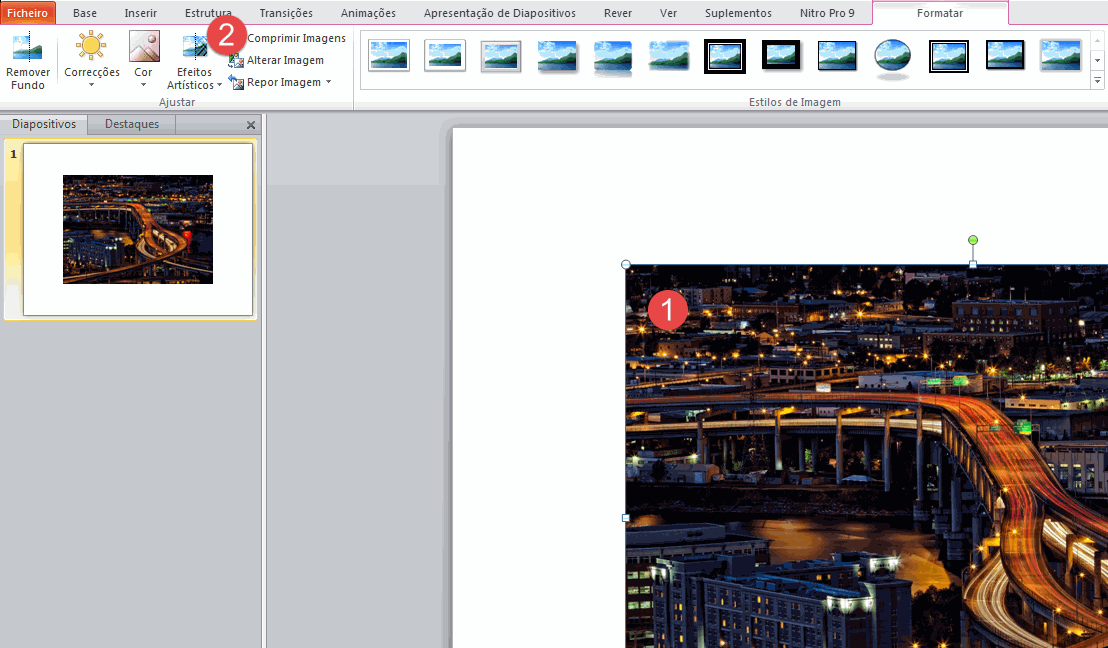The image size is (1108, 648).
Task: Switch to the Base tab
Action: click(85, 13)
